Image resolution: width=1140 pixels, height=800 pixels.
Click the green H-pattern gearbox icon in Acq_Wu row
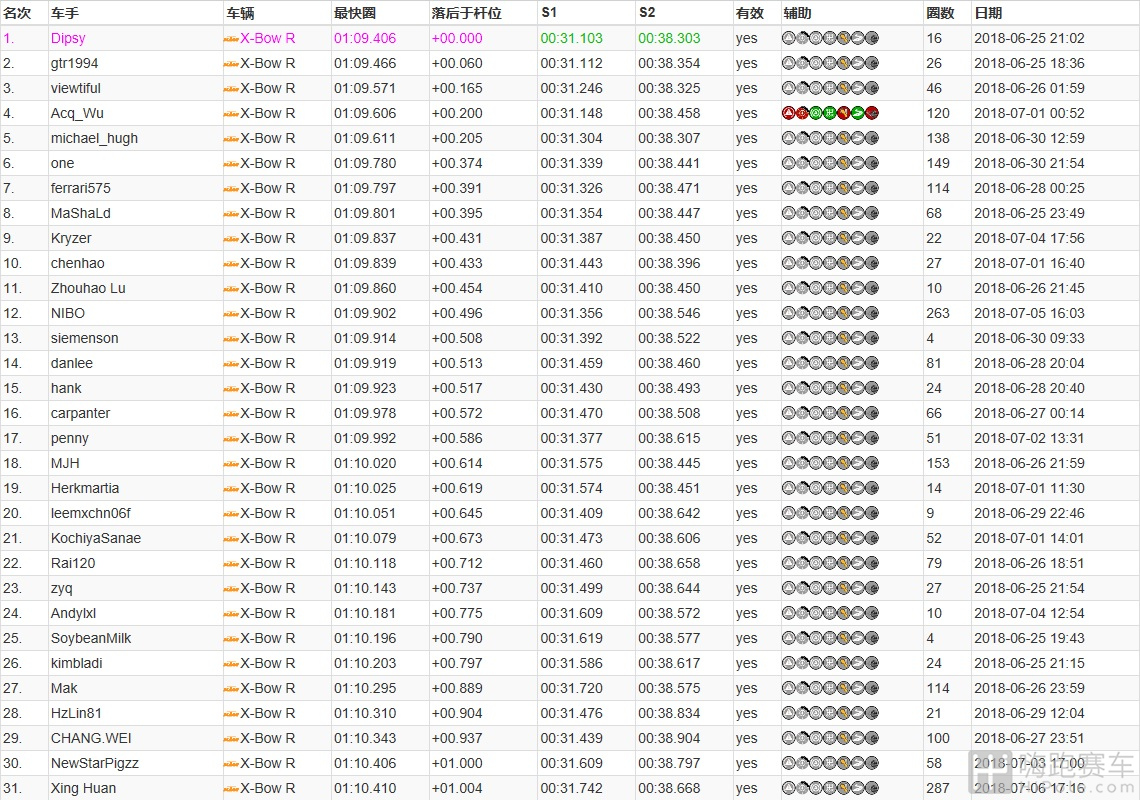830,113
